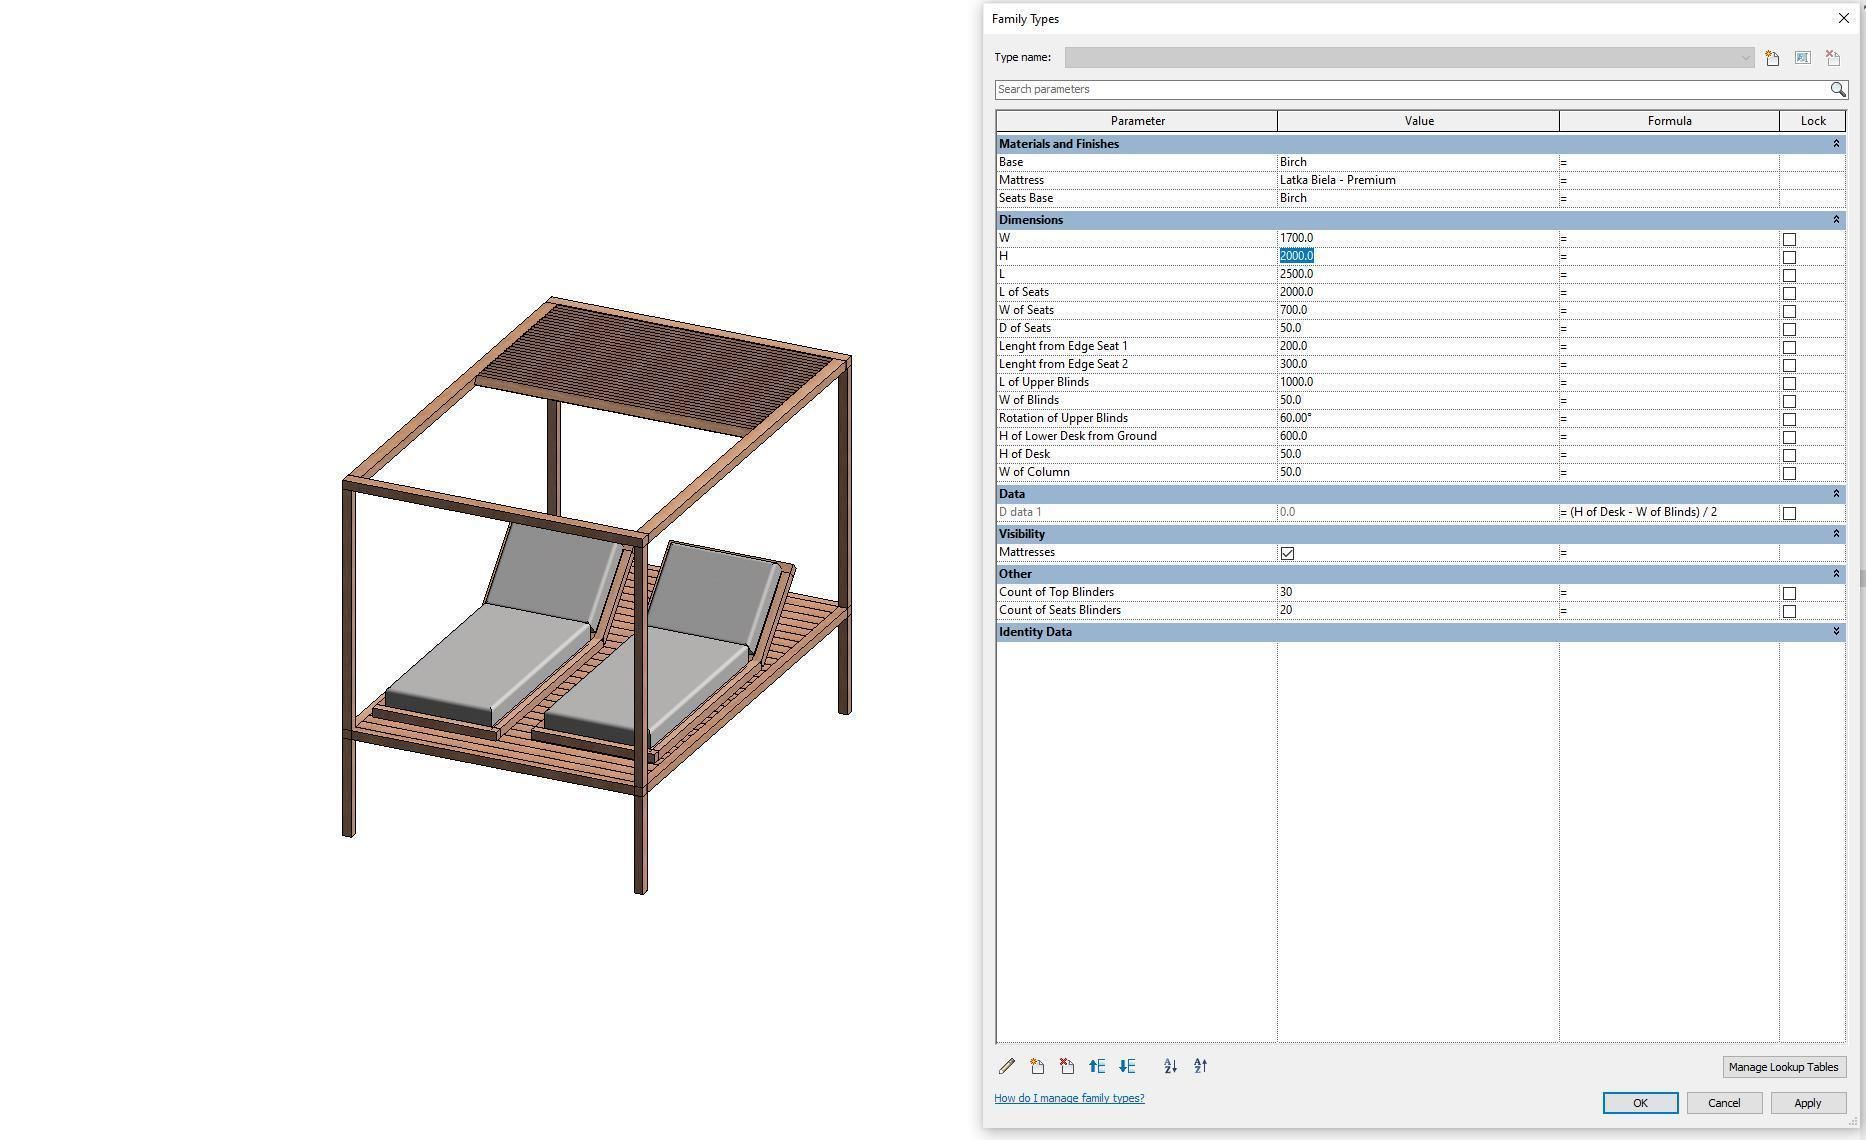This screenshot has height=1140, width=1866.
Task: Collapse the Data group
Action: 1835,494
